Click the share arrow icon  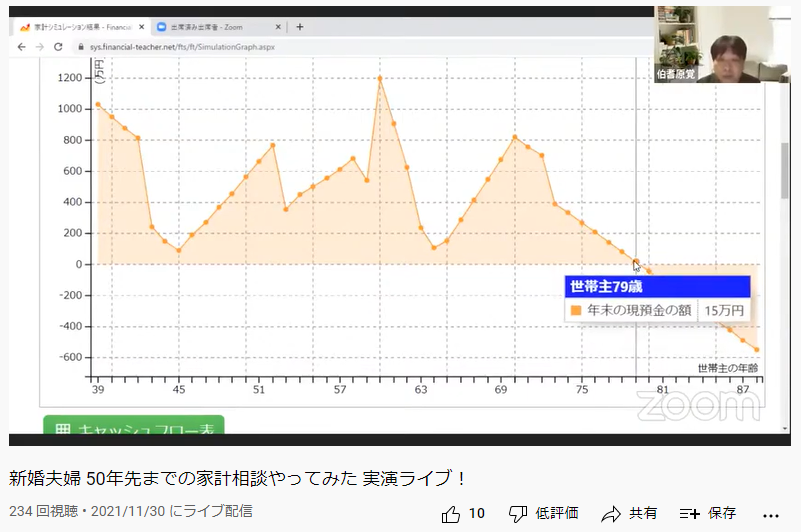click(610, 514)
